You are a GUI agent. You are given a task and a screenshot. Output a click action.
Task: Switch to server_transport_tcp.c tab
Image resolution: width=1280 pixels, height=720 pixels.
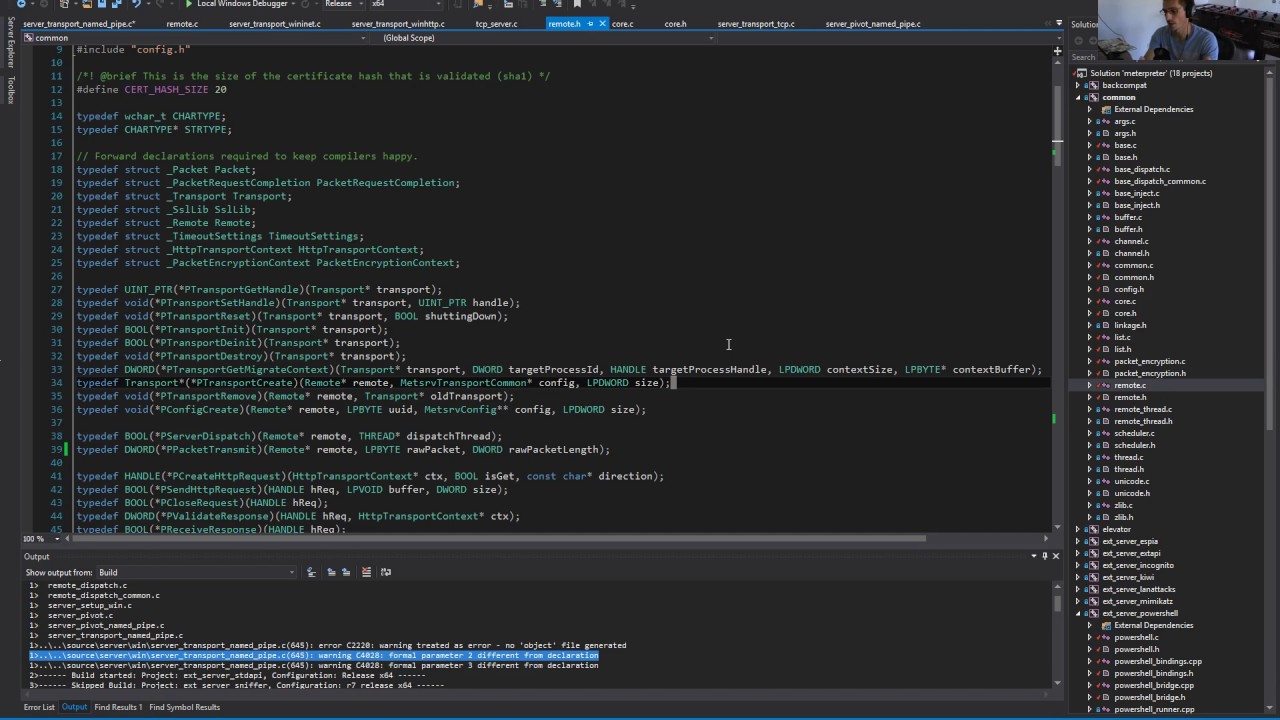756,23
